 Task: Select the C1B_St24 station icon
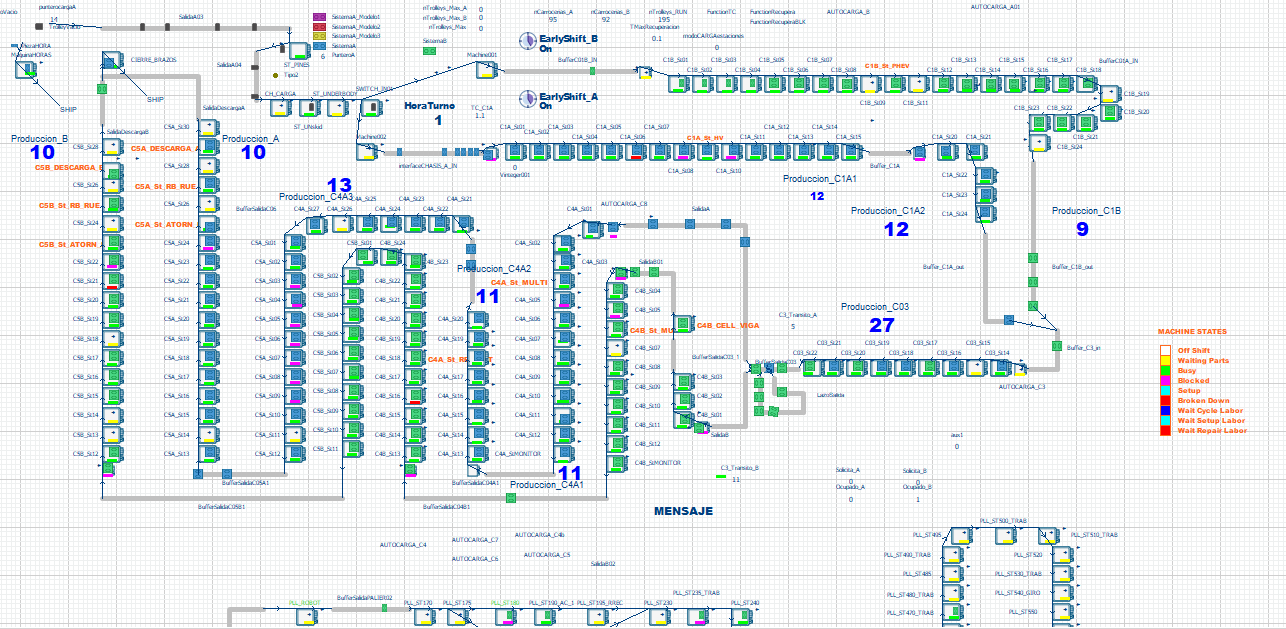click(1040, 141)
